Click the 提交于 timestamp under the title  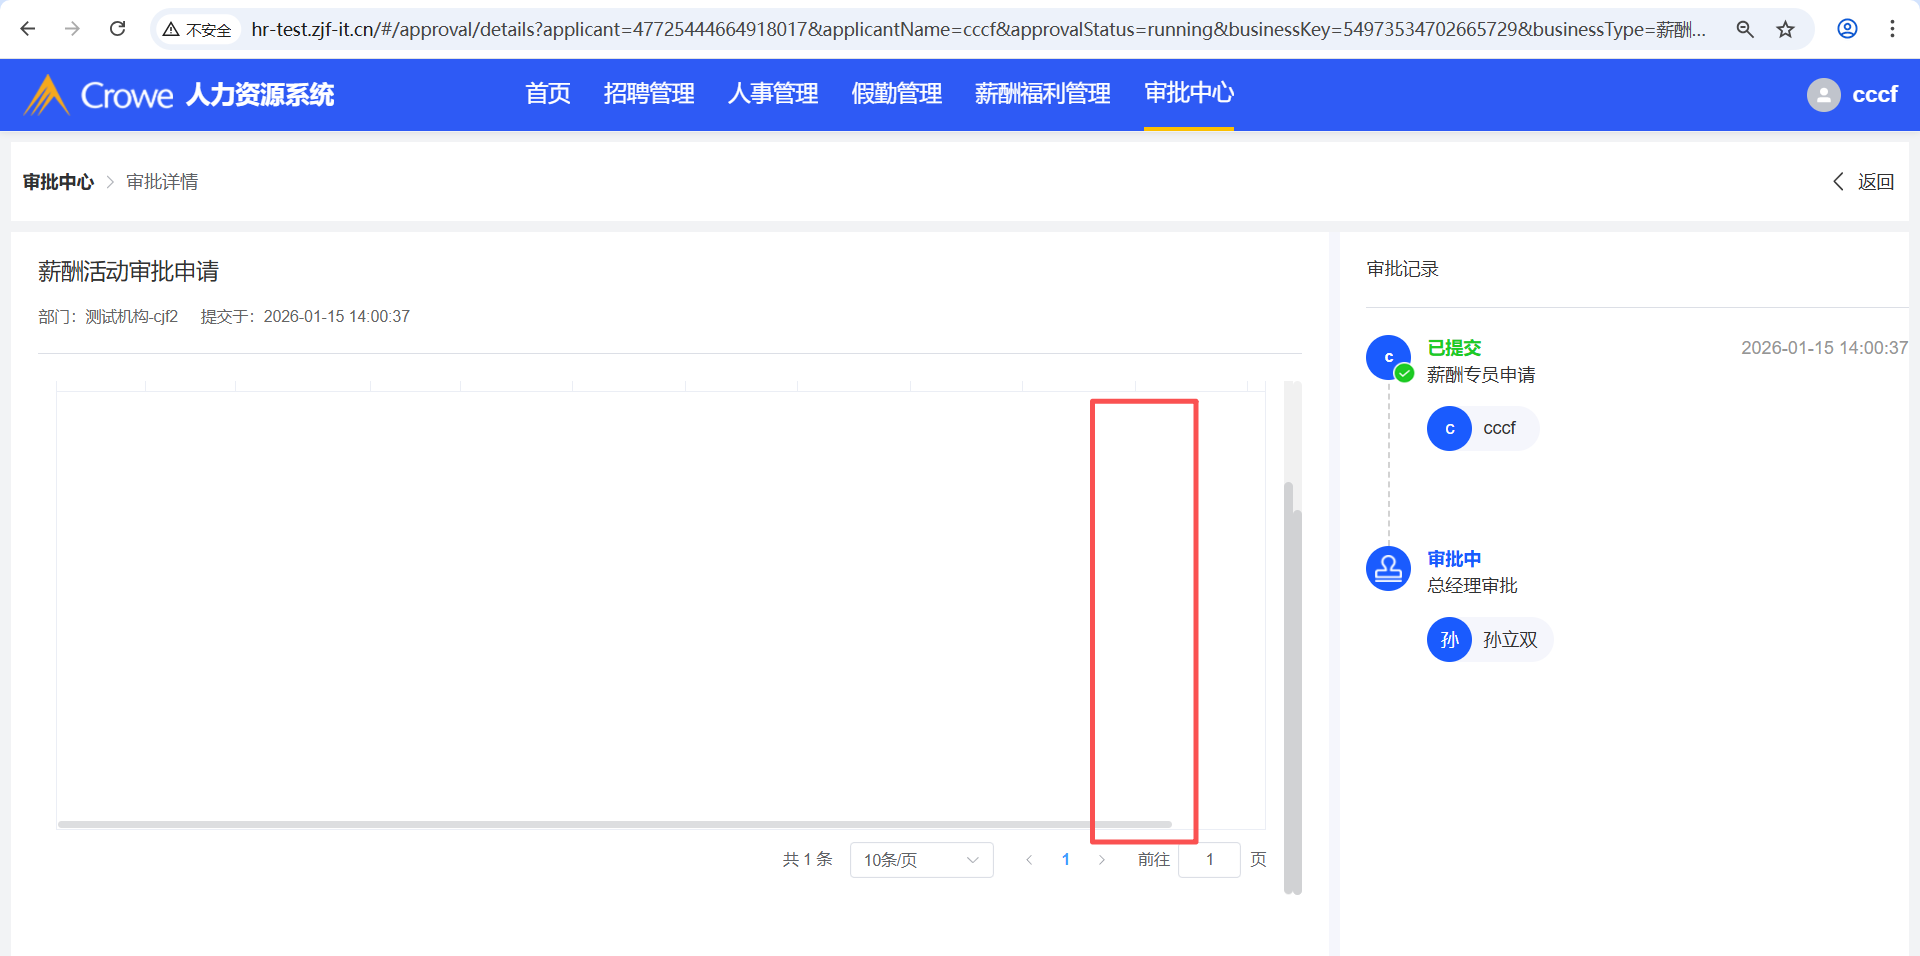305,317
